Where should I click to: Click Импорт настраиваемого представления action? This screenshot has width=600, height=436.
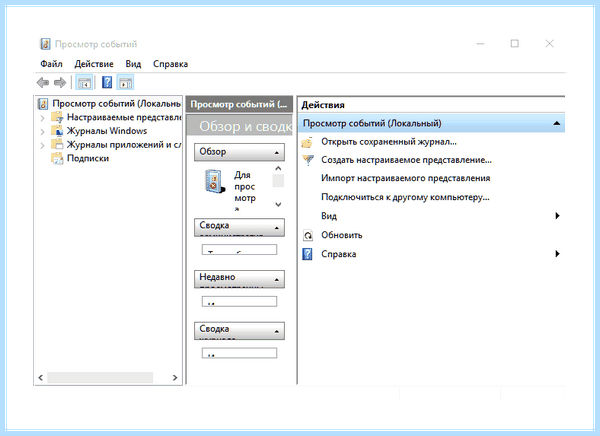406,178
